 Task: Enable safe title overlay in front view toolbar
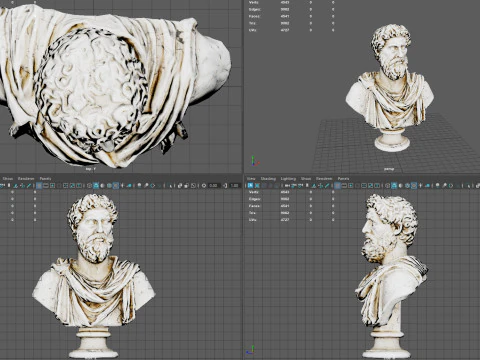[79, 185]
